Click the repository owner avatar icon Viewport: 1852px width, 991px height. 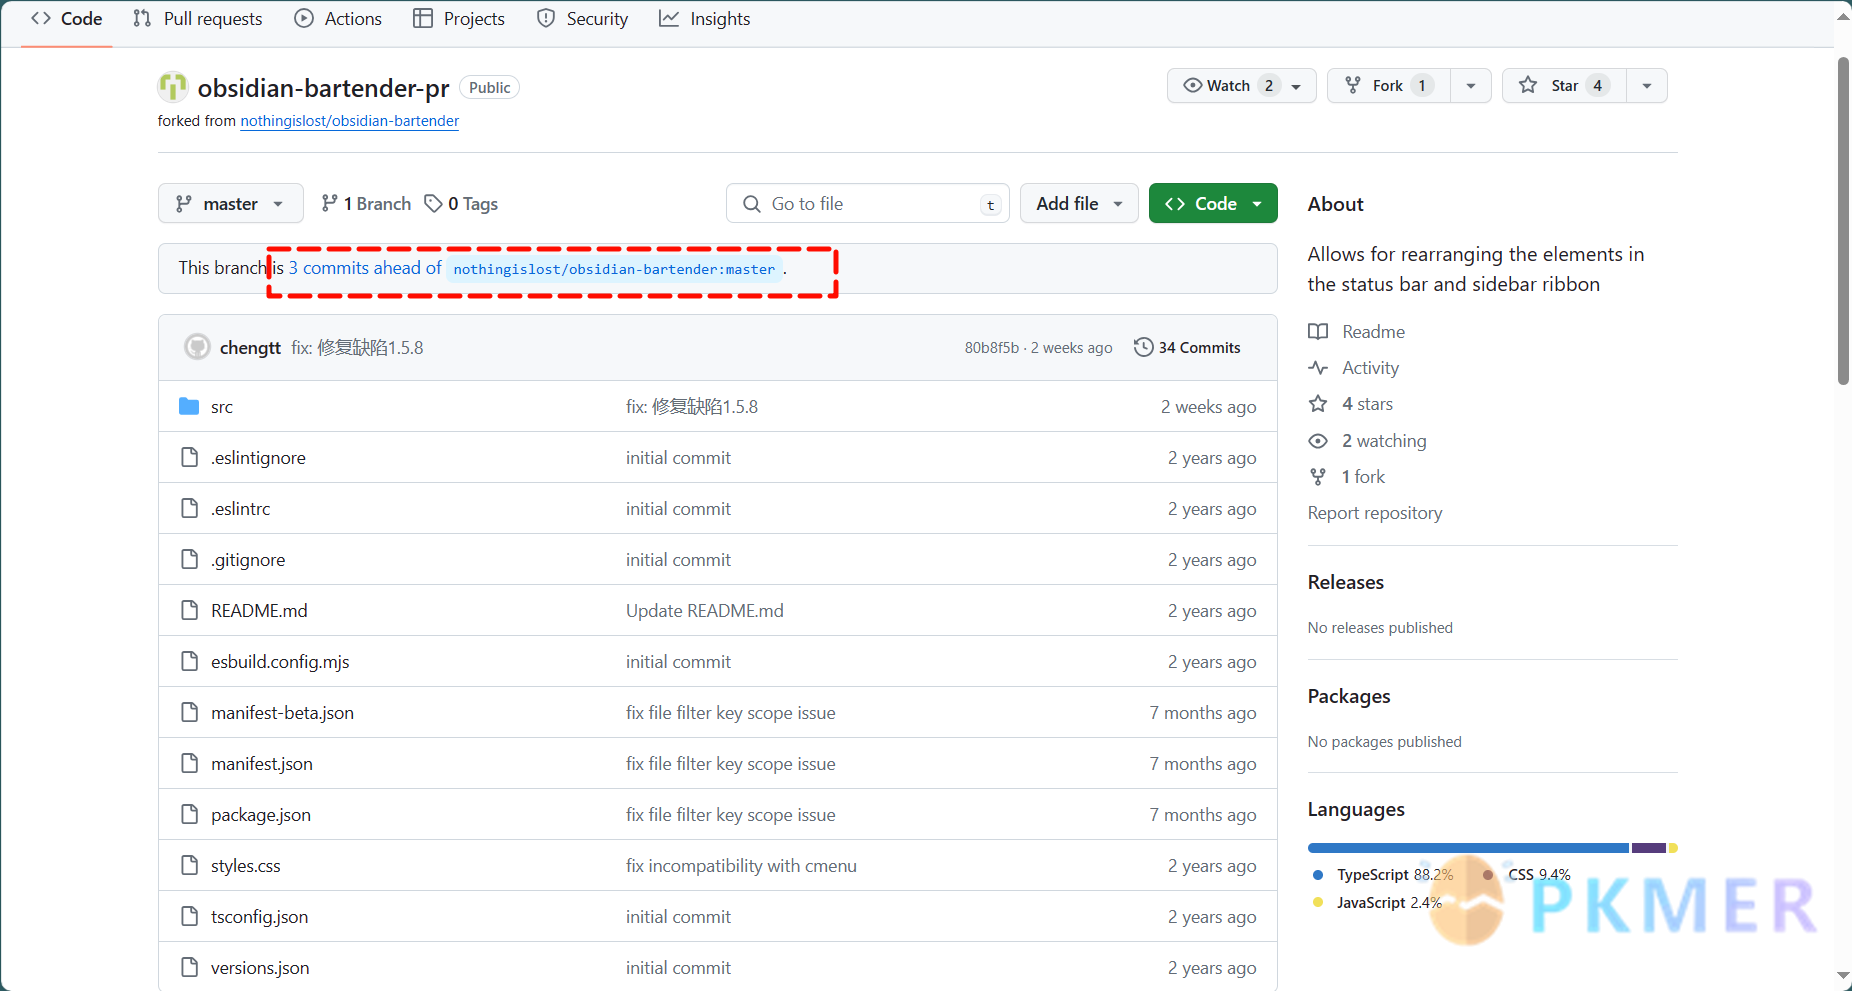pyautogui.click(x=173, y=87)
